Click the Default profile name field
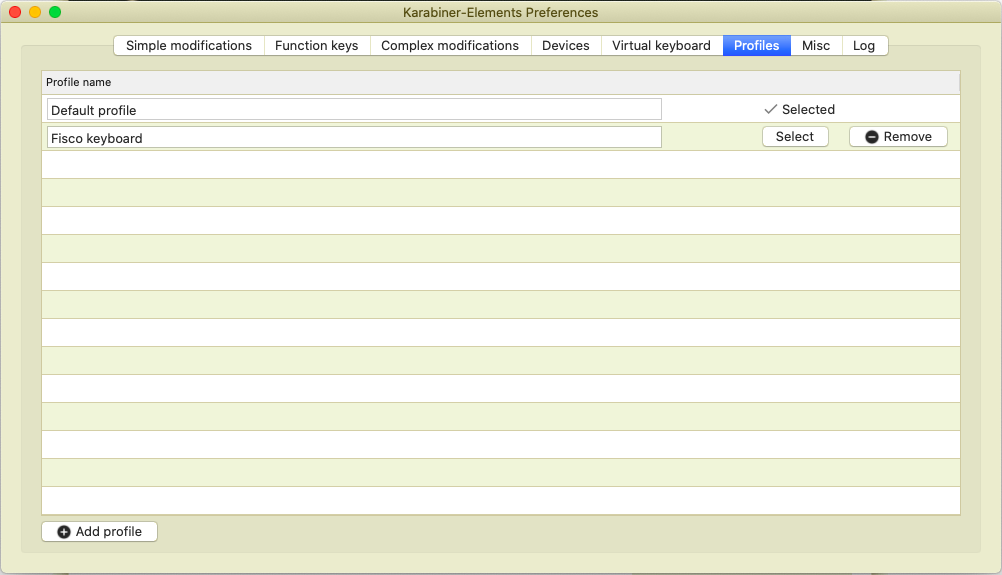Image resolution: width=1002 pixels, height=575 pixels. (354, 109)
